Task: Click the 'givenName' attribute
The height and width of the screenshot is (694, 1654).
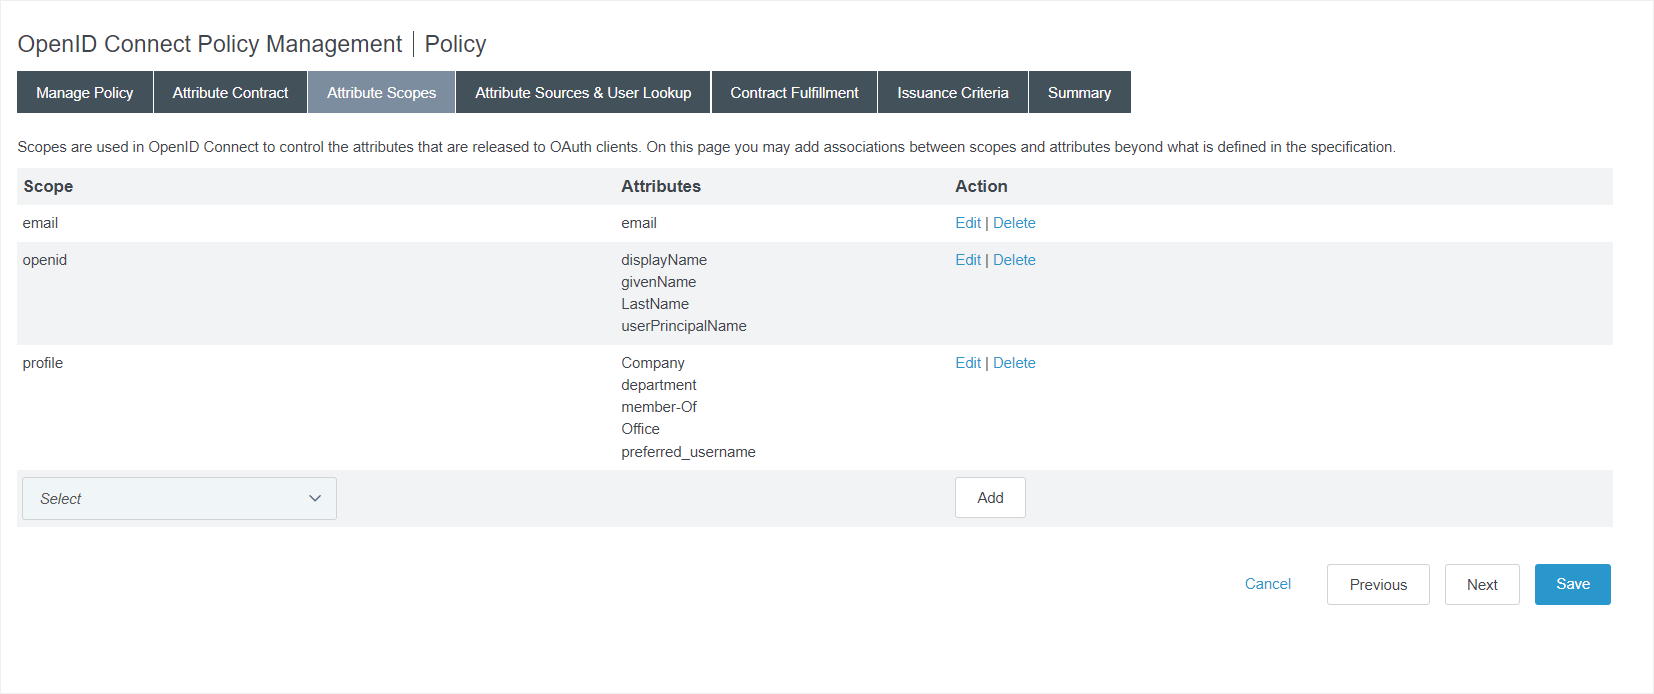Action: point(659,282)
